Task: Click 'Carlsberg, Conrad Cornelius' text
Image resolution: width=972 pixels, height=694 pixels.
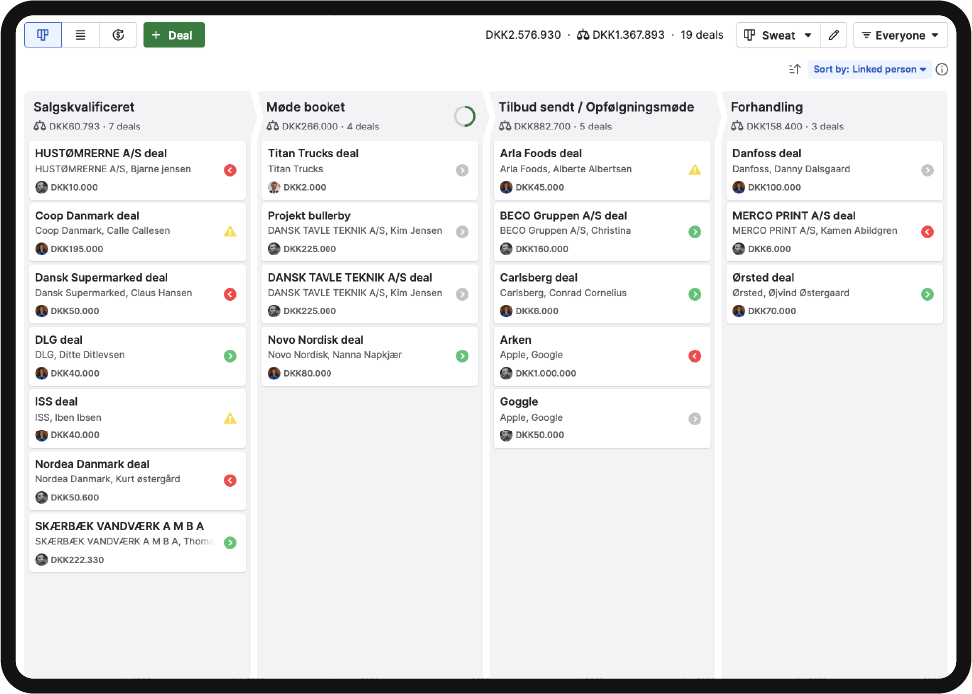Action: click(563, 292)
